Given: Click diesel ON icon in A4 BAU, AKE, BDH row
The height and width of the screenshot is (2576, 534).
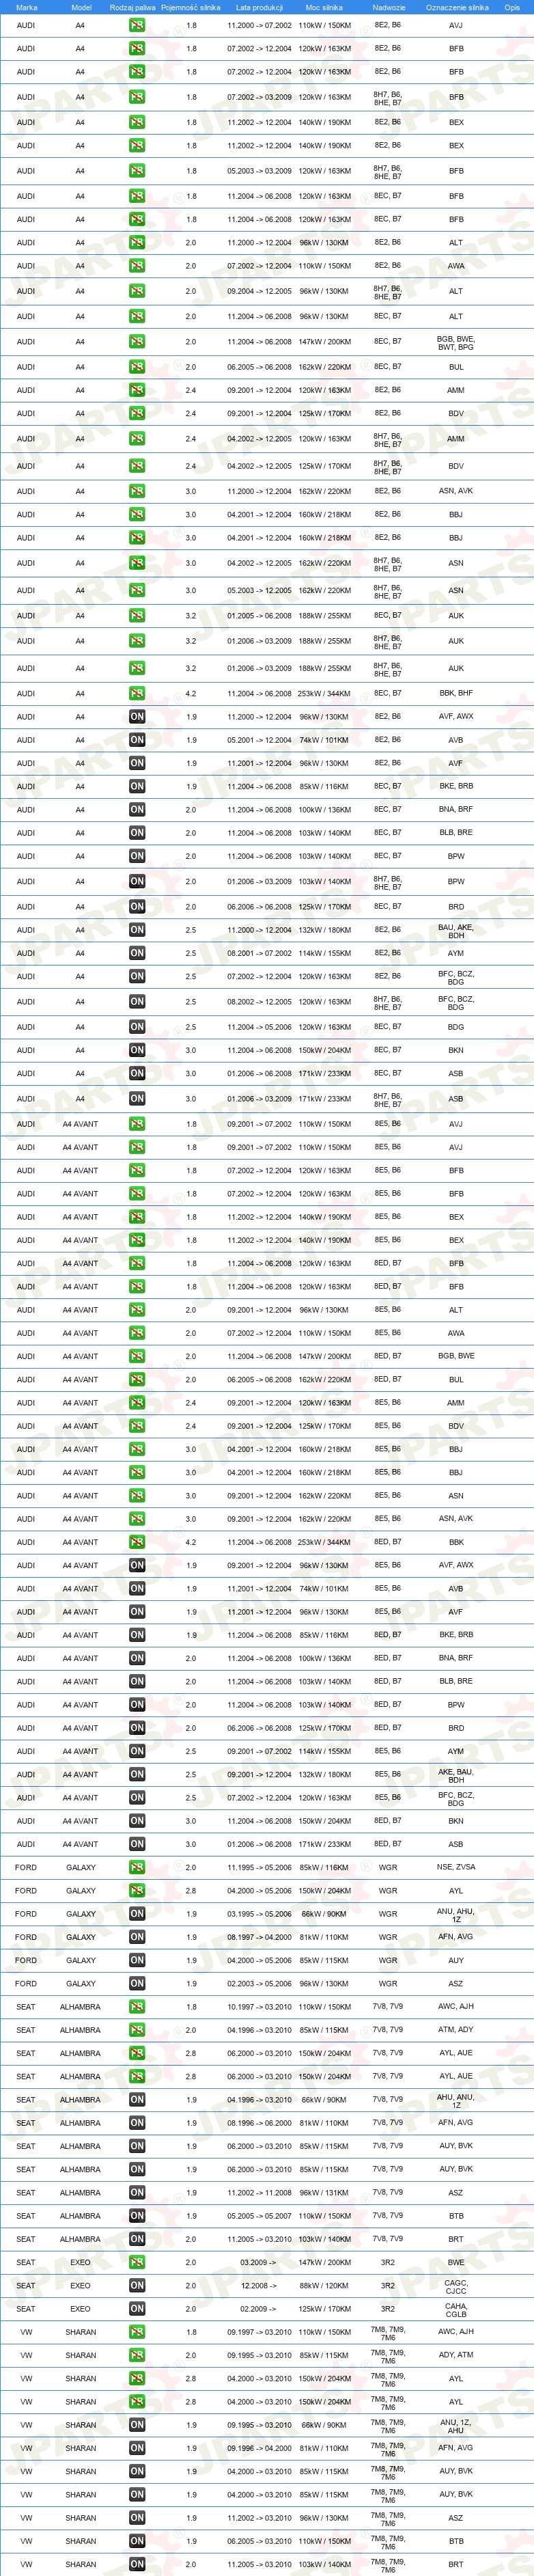Looking at the screenshot, I should [137, 930].
